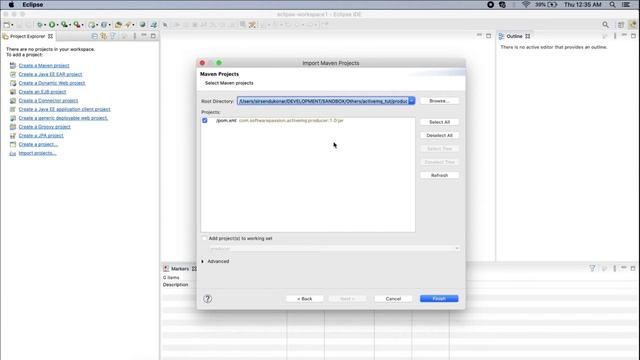
Task: Click the Create a project... link
Action: pos(38,144)
